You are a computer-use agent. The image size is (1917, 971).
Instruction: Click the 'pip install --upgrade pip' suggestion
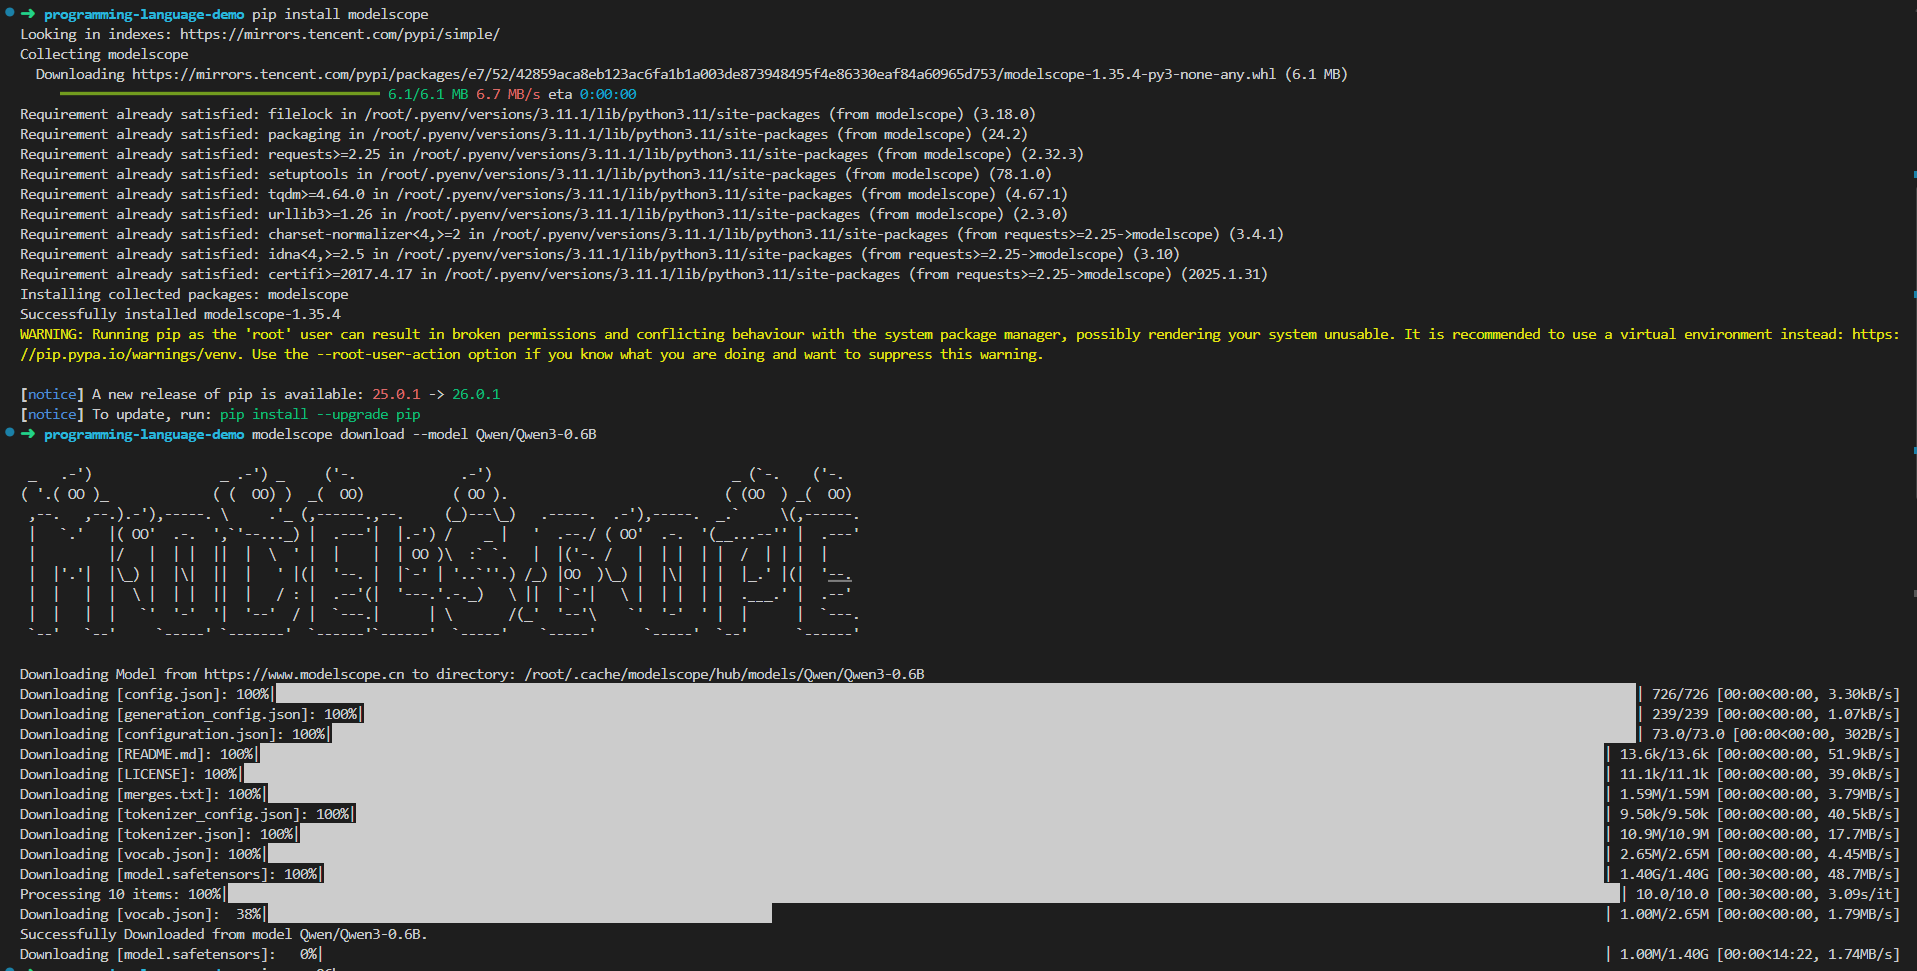point(320,414)
